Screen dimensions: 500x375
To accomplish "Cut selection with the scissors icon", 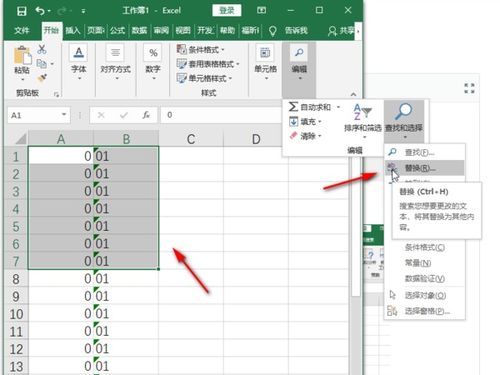I will (x=42, y=49).
